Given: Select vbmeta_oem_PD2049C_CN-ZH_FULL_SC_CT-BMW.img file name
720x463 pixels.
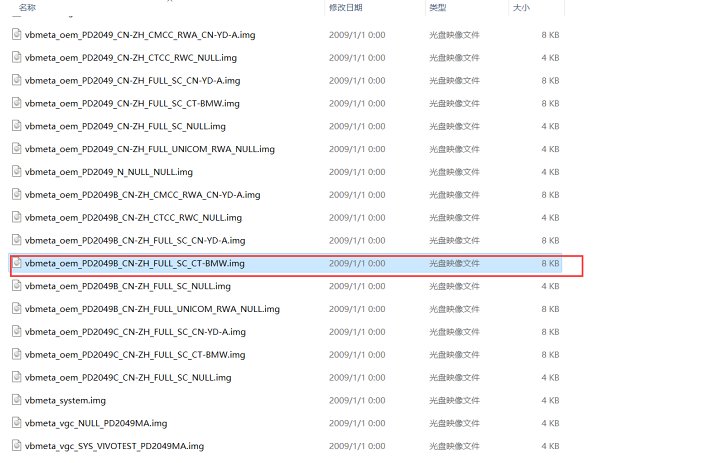Looking at the screenshot, I should coord(135,355).
